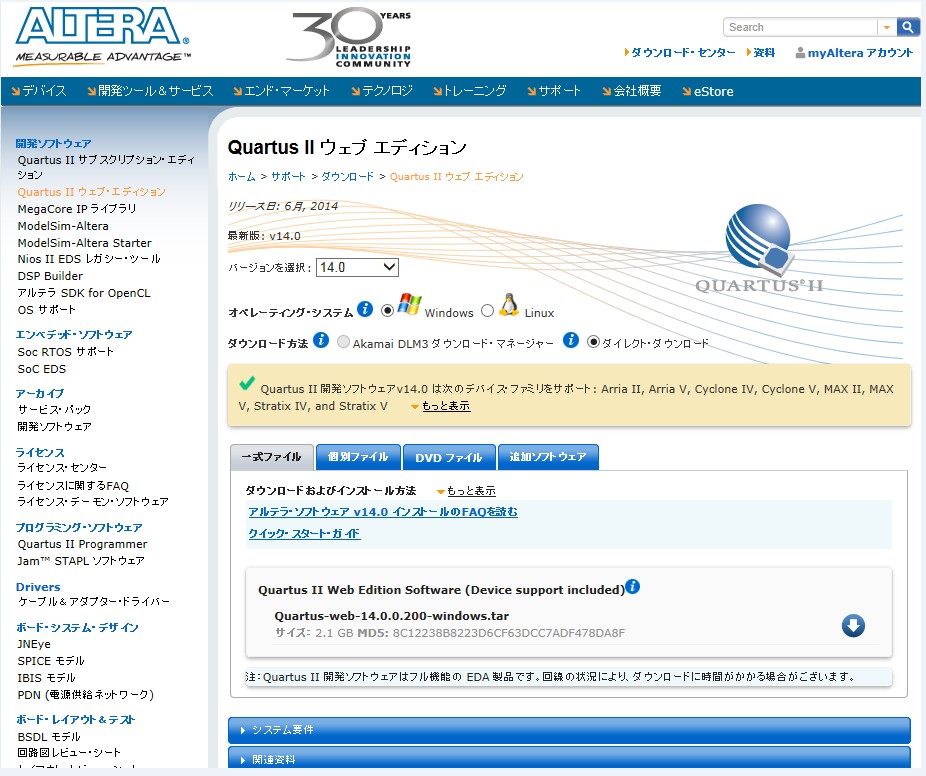Viewport: 926px width, 776px height.
Task: Click the info icon beside ダウンロード方法
Action: [321, 340]
